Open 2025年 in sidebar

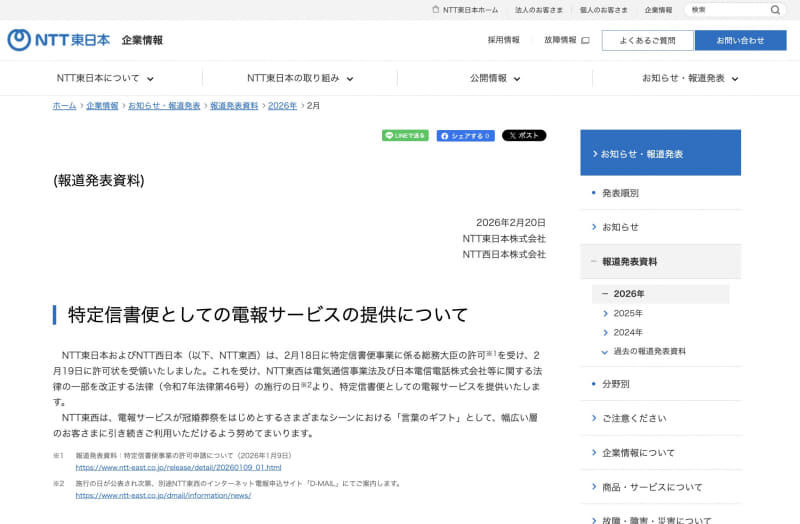pyautogui.click(x=628, y=313)
